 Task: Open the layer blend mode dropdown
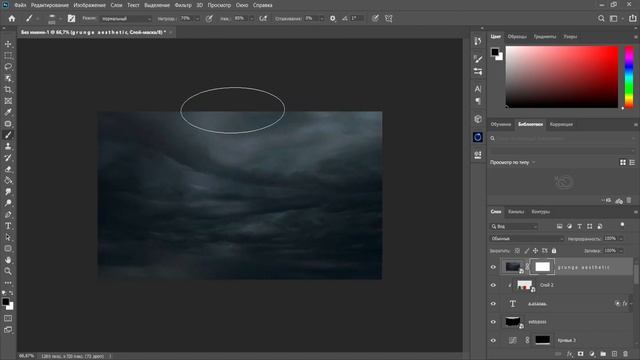527,238
